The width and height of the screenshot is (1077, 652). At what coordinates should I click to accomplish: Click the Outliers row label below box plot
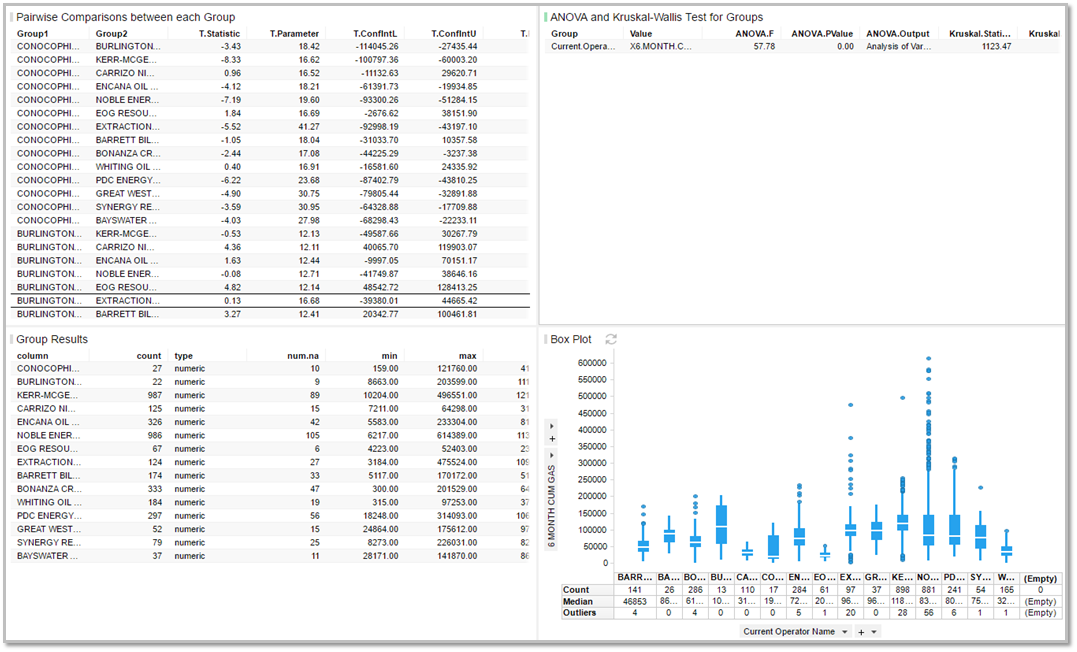(580, 613)
